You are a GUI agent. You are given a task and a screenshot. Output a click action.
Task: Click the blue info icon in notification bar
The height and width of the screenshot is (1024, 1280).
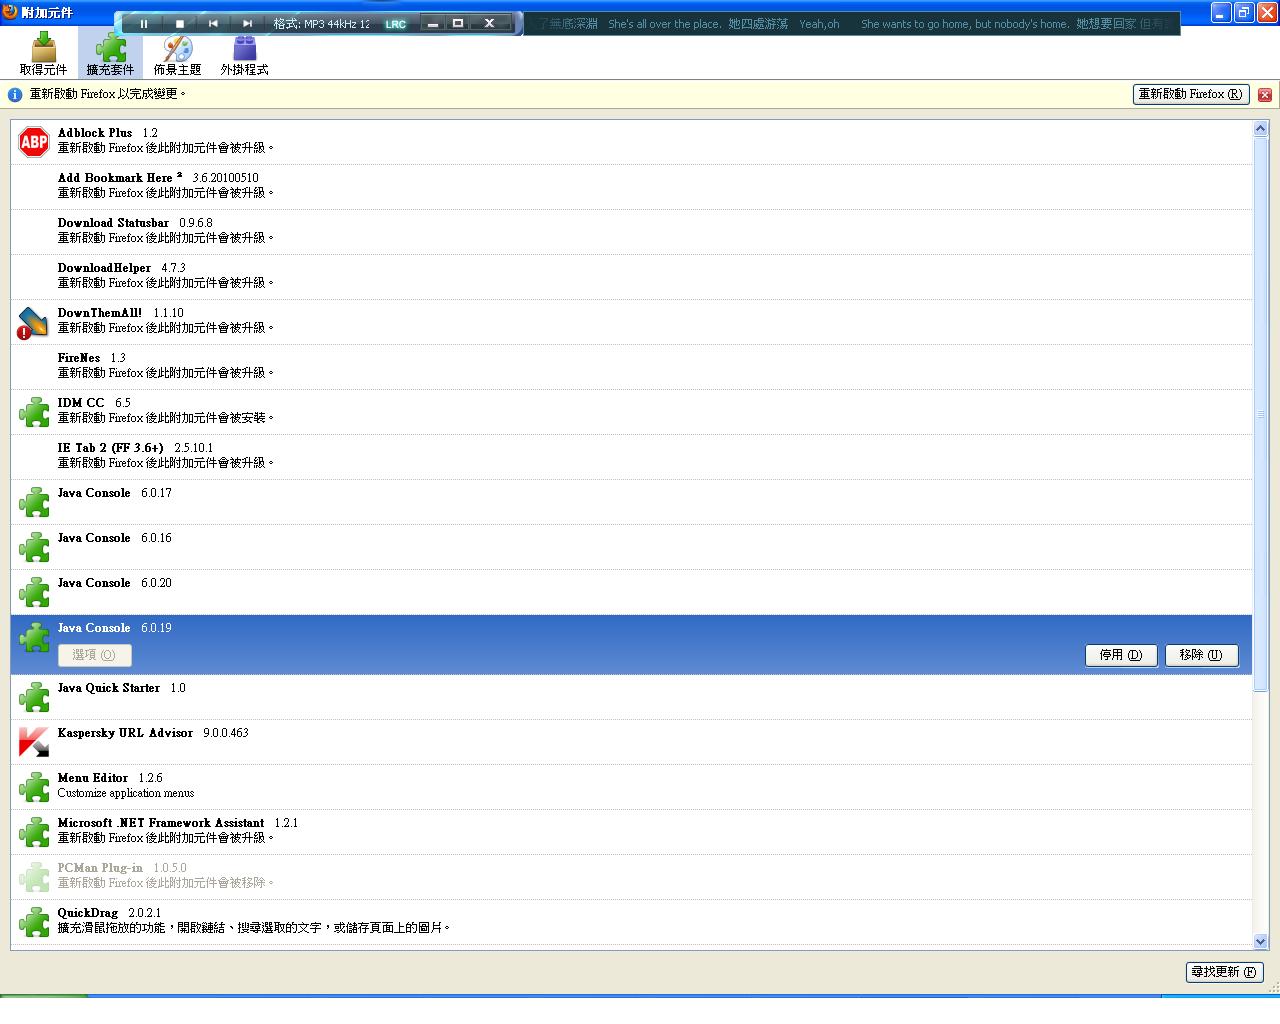(15, 94)
